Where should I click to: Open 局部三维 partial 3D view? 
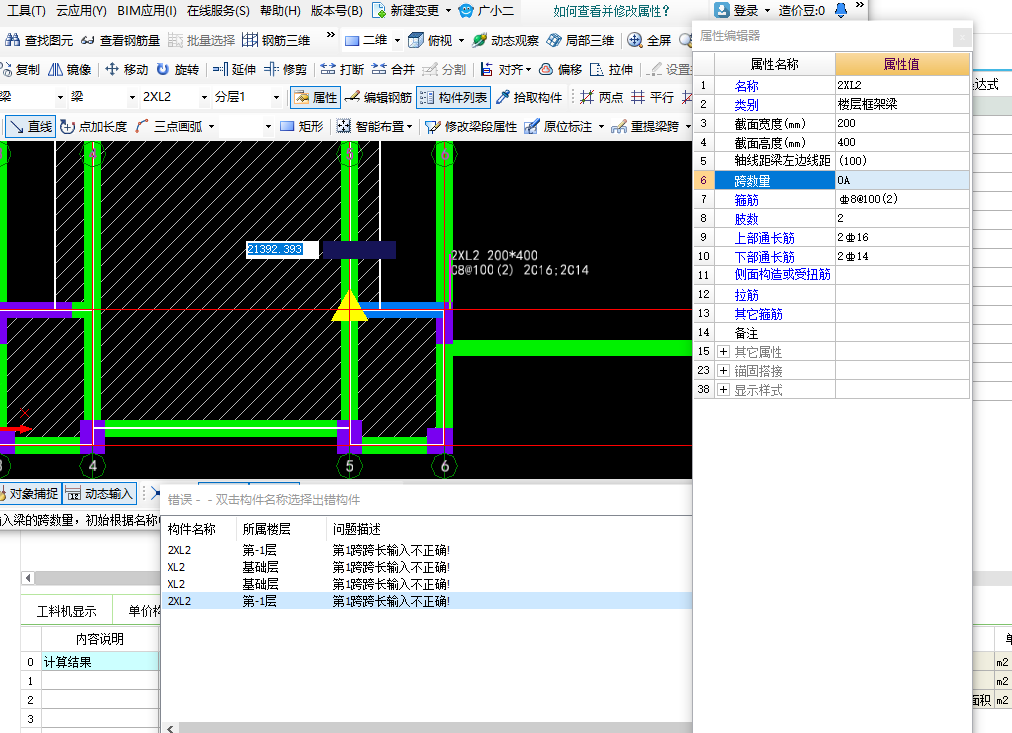point(580,40)
